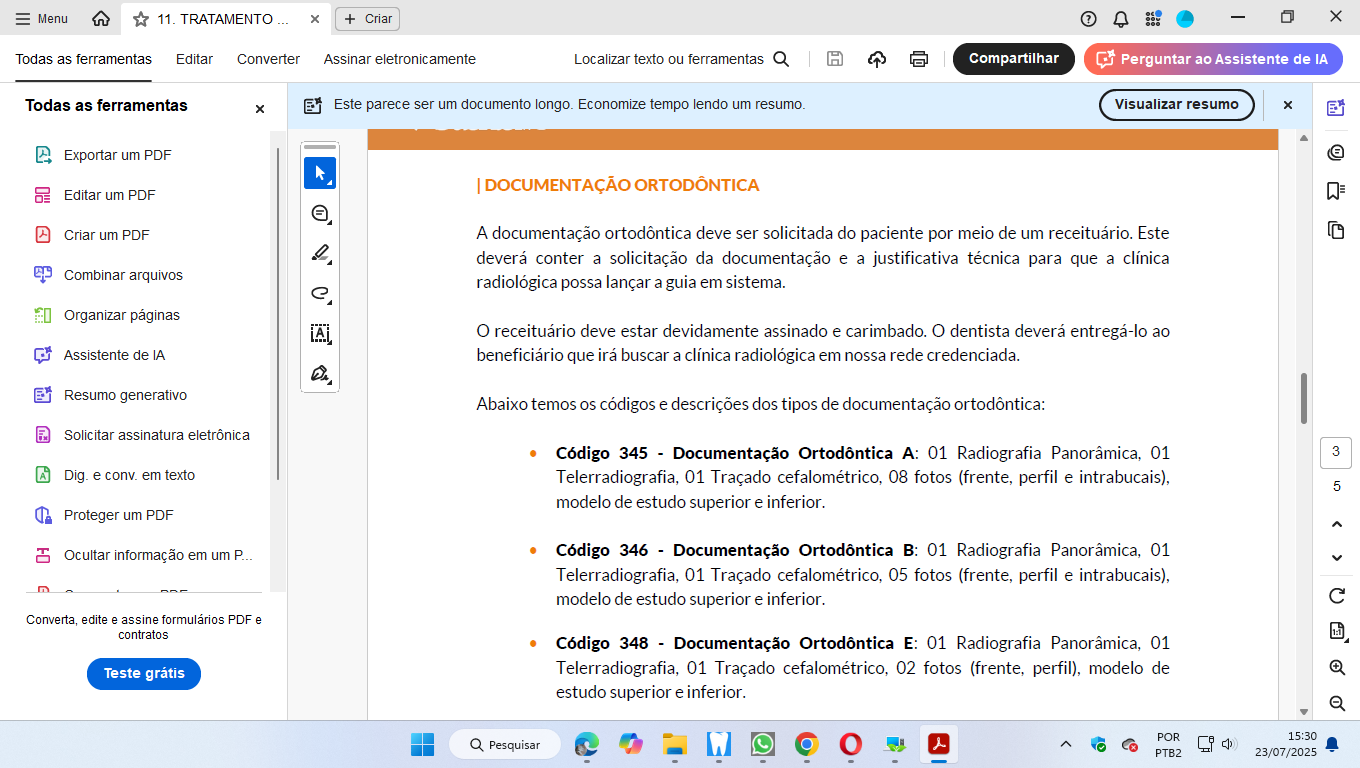
Task: Open the Menu hamburger dropdown
Action: 42,19
